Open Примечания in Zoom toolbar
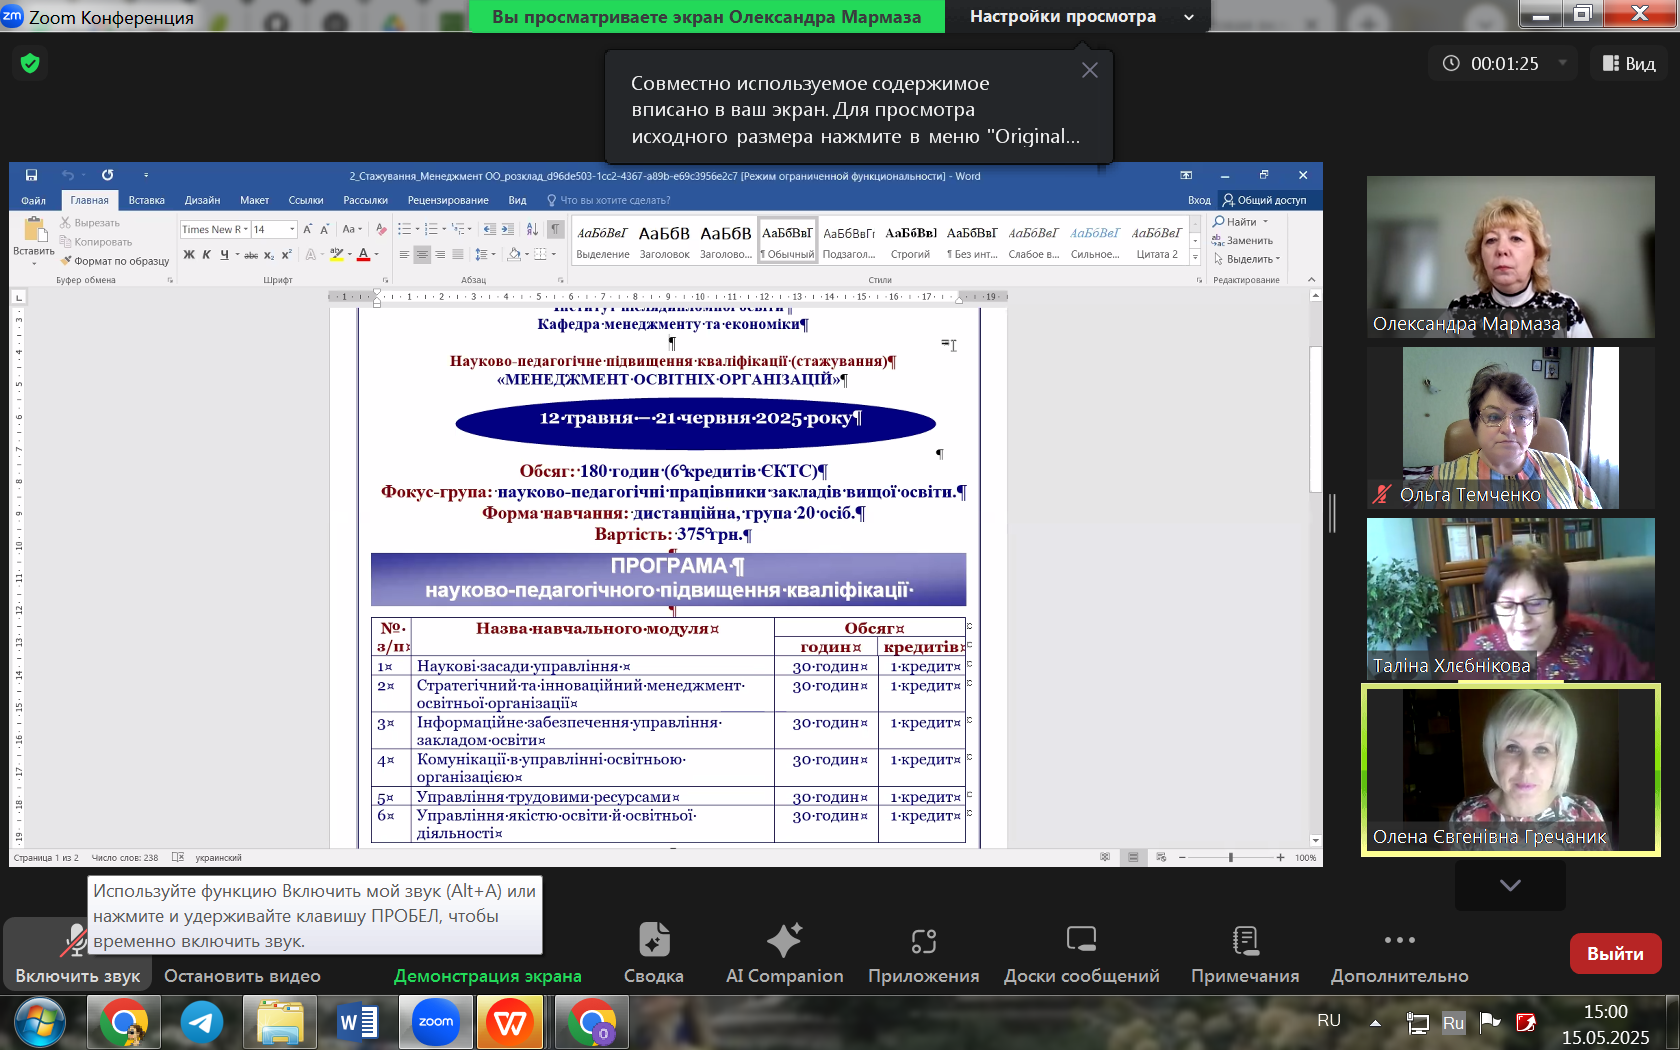Screen dimensions: 1680x1050 tap(1245, 953)
